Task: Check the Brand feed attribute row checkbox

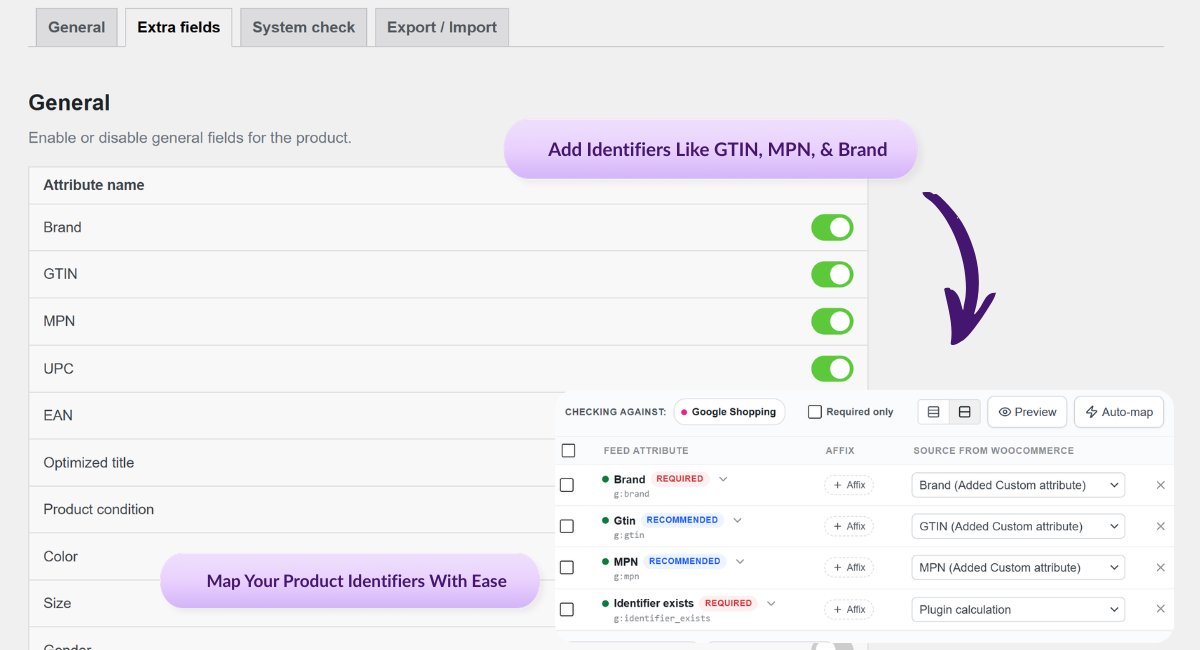Action: coord(567,485)
